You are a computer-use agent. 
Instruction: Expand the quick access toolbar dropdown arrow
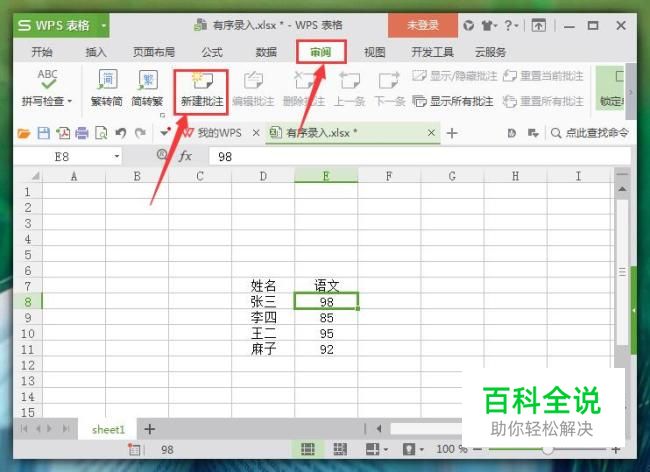[x=165, y=132]
